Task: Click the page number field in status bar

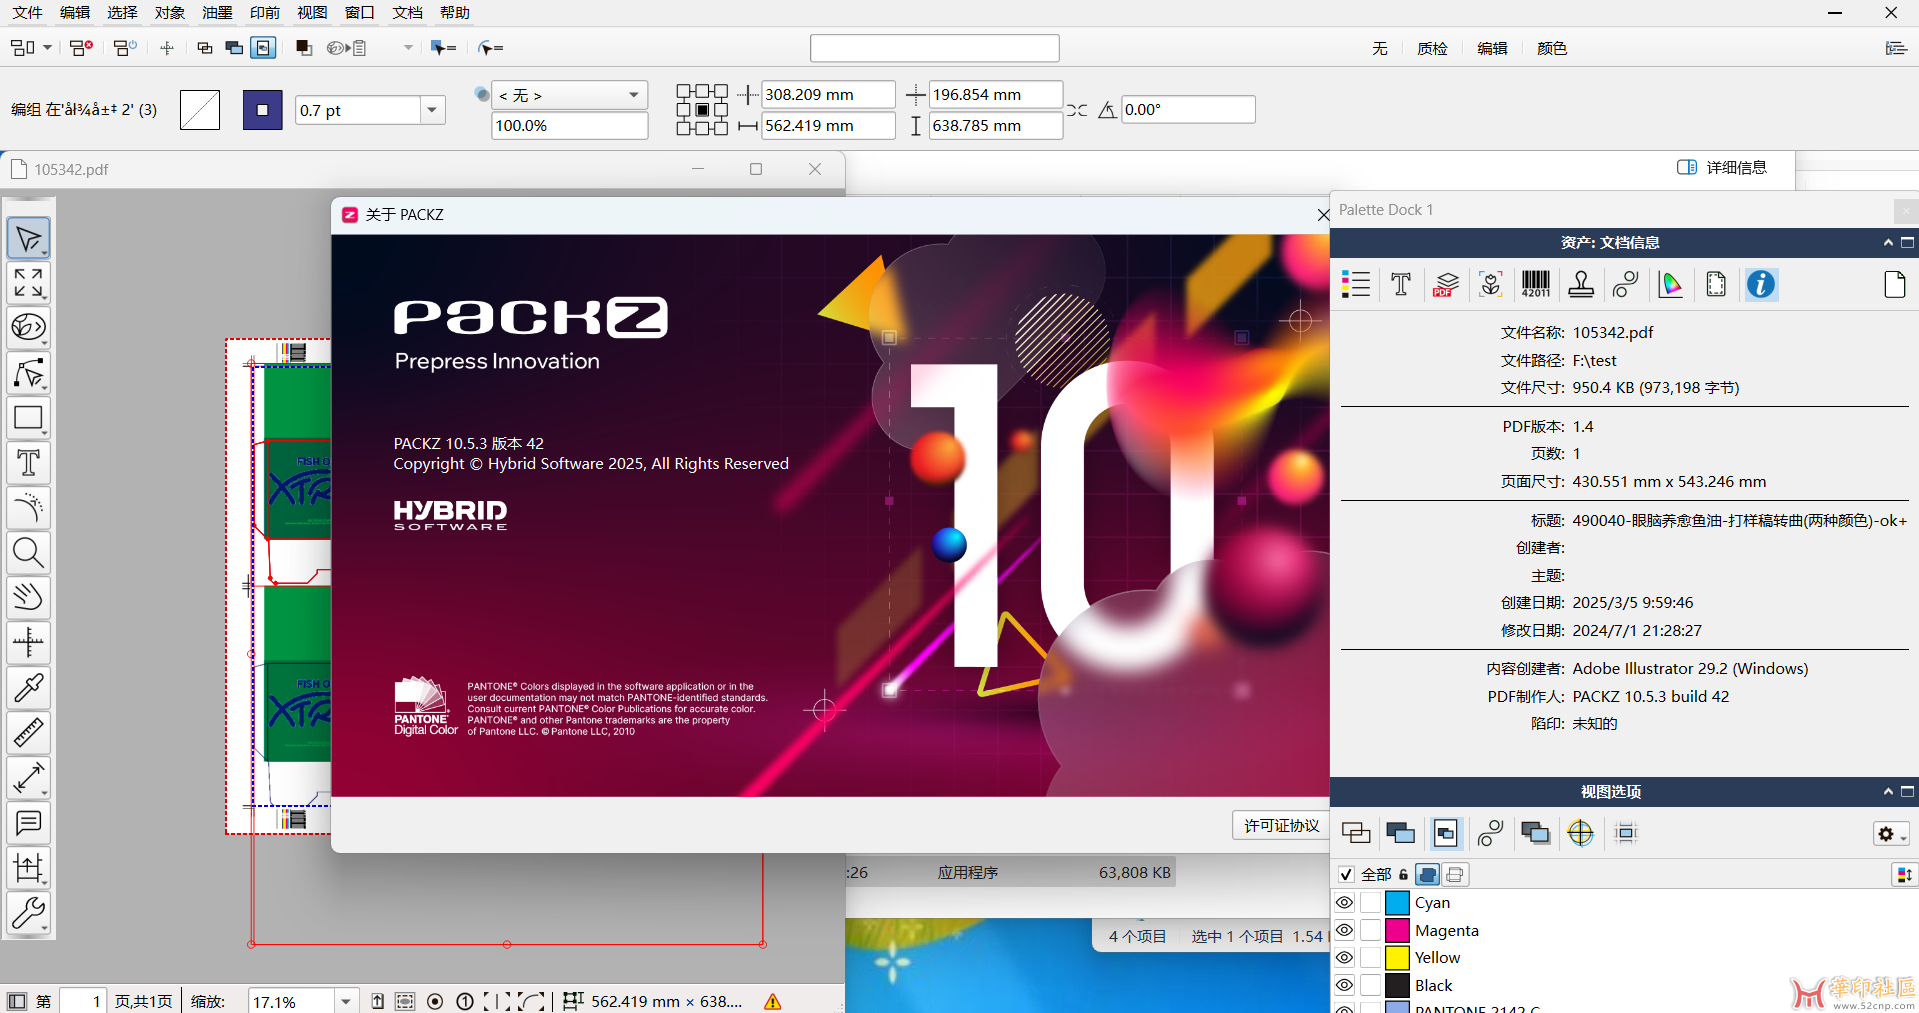Action: (x=83, y=1001)
